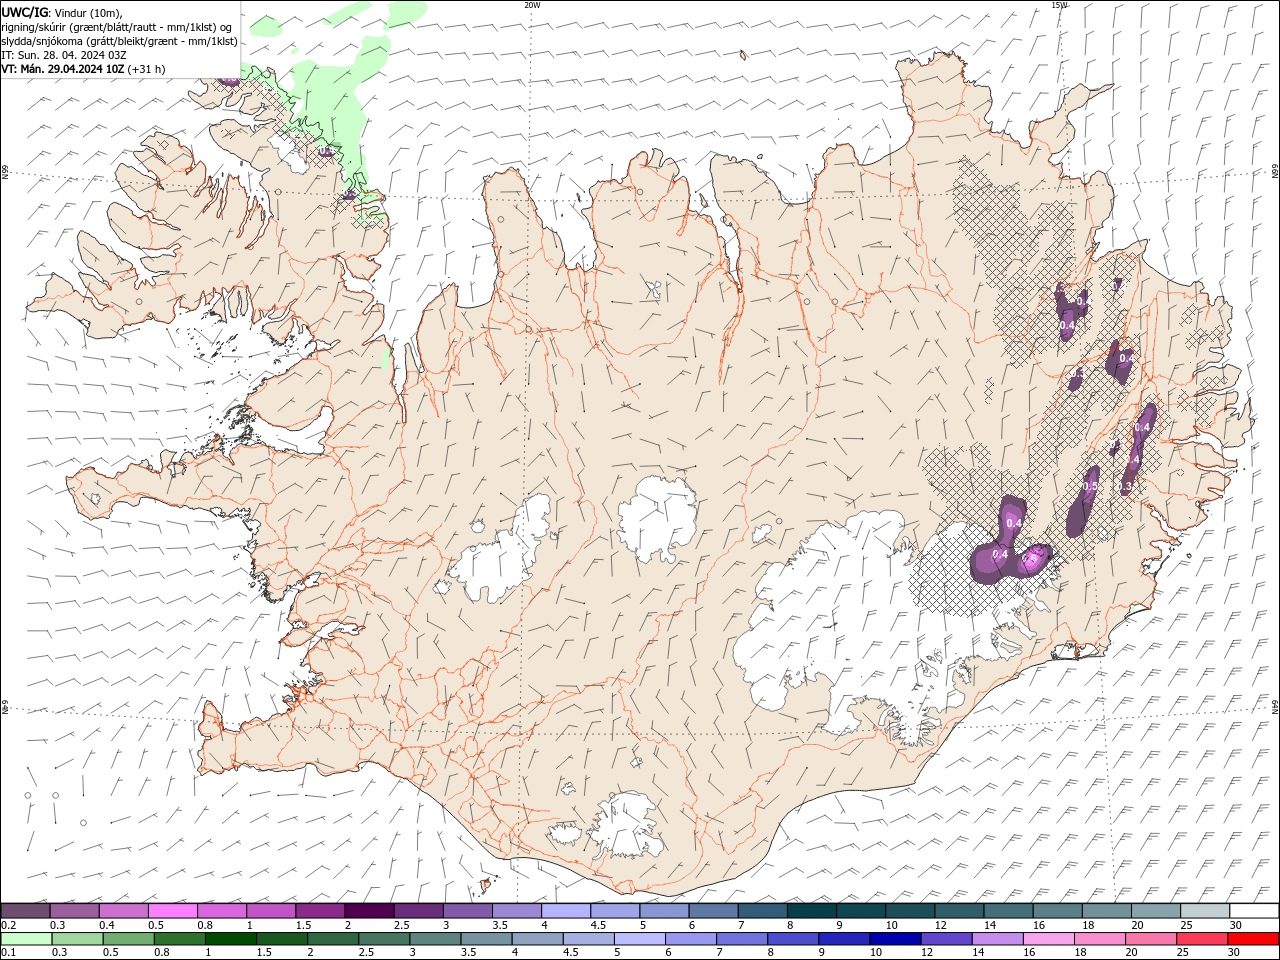Select the 0.8–1 magenta-pink snow legend swatch

click(x=221, y=911)
